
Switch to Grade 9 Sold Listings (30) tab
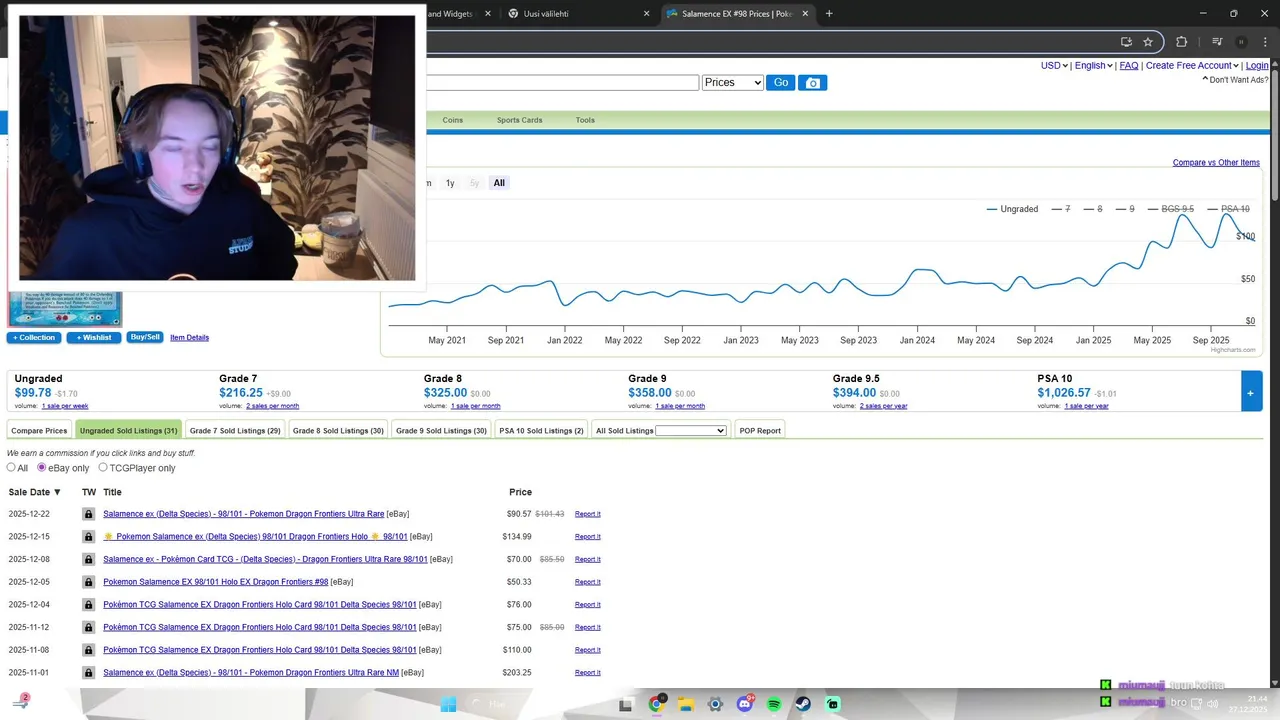(x=441, y=431)
